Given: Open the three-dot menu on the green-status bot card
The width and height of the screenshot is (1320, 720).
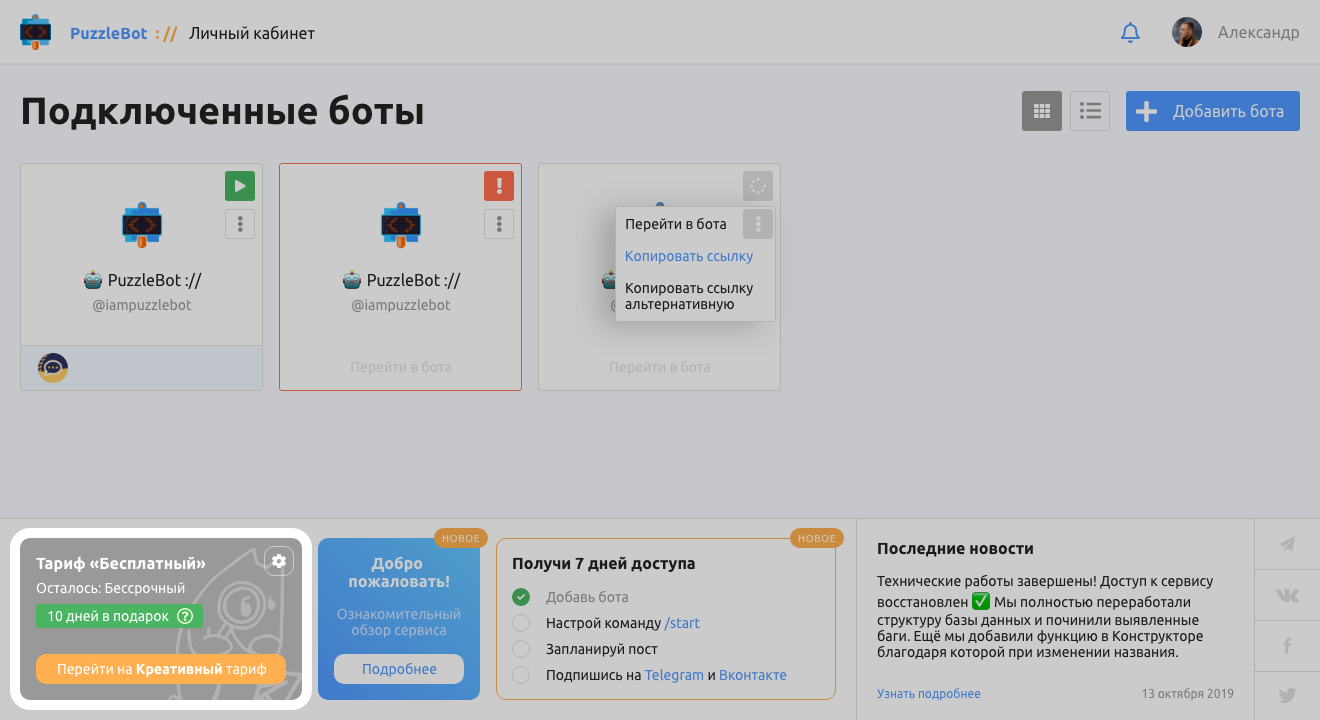Looking at the screenshot, I should tap(240, 224).
